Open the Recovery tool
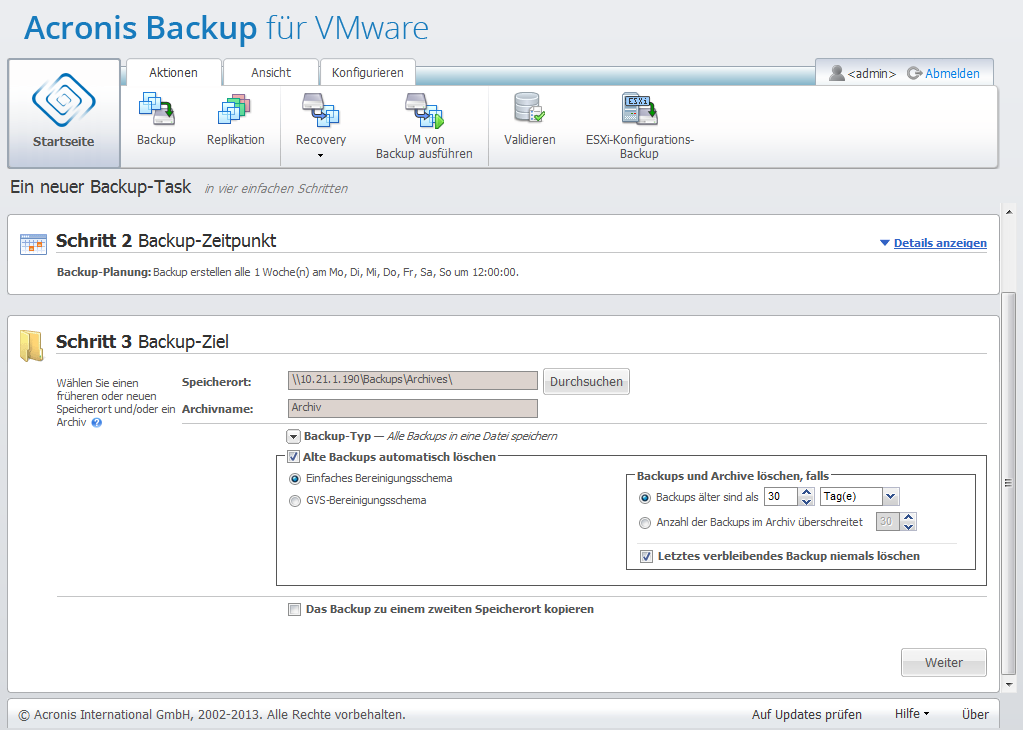Image resolution: width=1023 pixels, height=730 pixels. coord(320,110)
